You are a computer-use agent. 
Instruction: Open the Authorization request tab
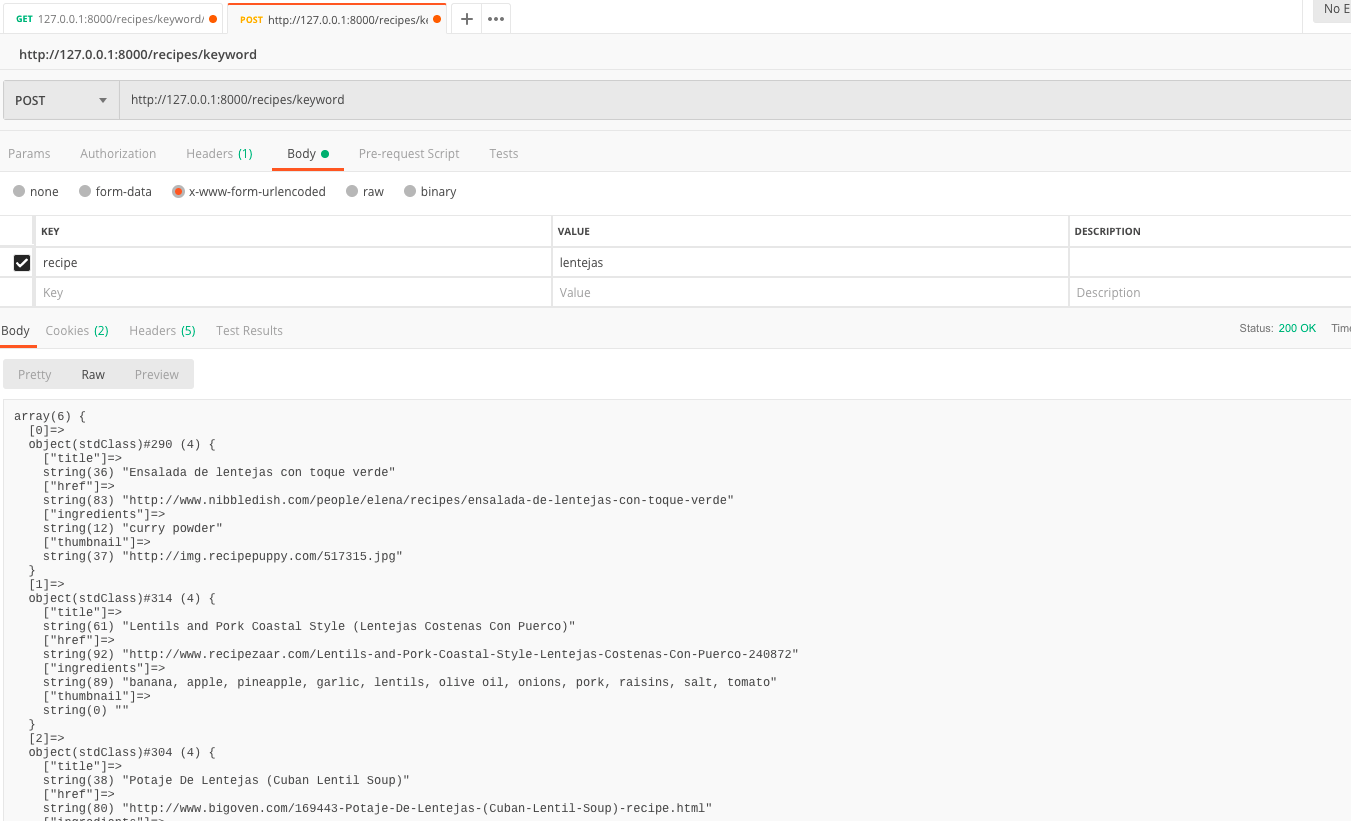point(118,154)
